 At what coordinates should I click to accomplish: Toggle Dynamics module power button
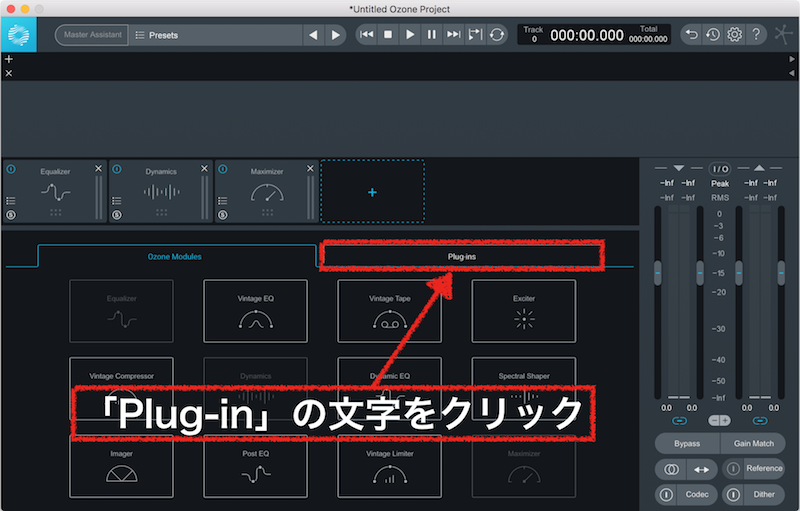[x=117, y=169]
